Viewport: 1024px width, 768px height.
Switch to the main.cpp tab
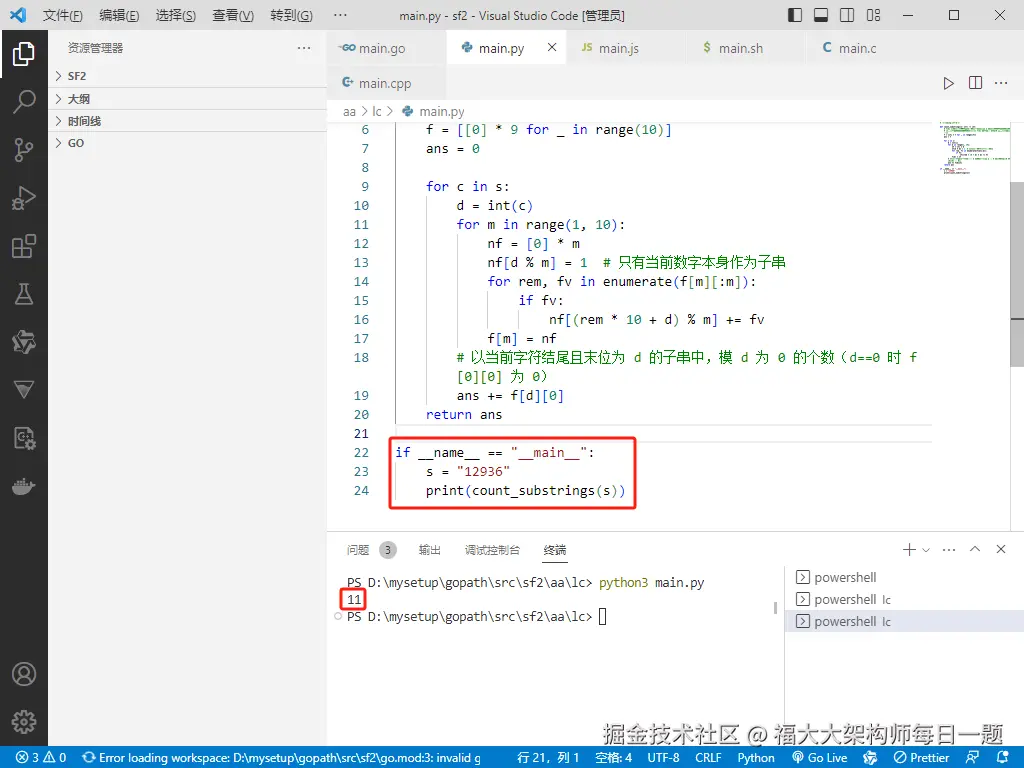[x=385, y=83]
